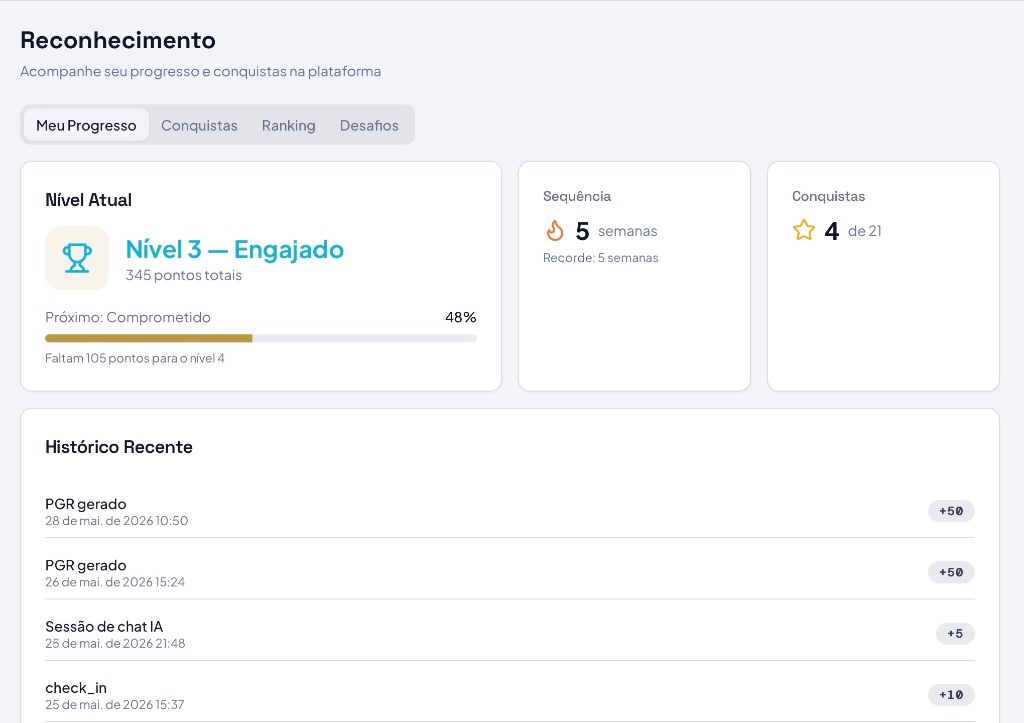This screenshot has width=1024, height=723.
Task: Click the +50 badge on 26 de mai. row
Action: [951, 572]
